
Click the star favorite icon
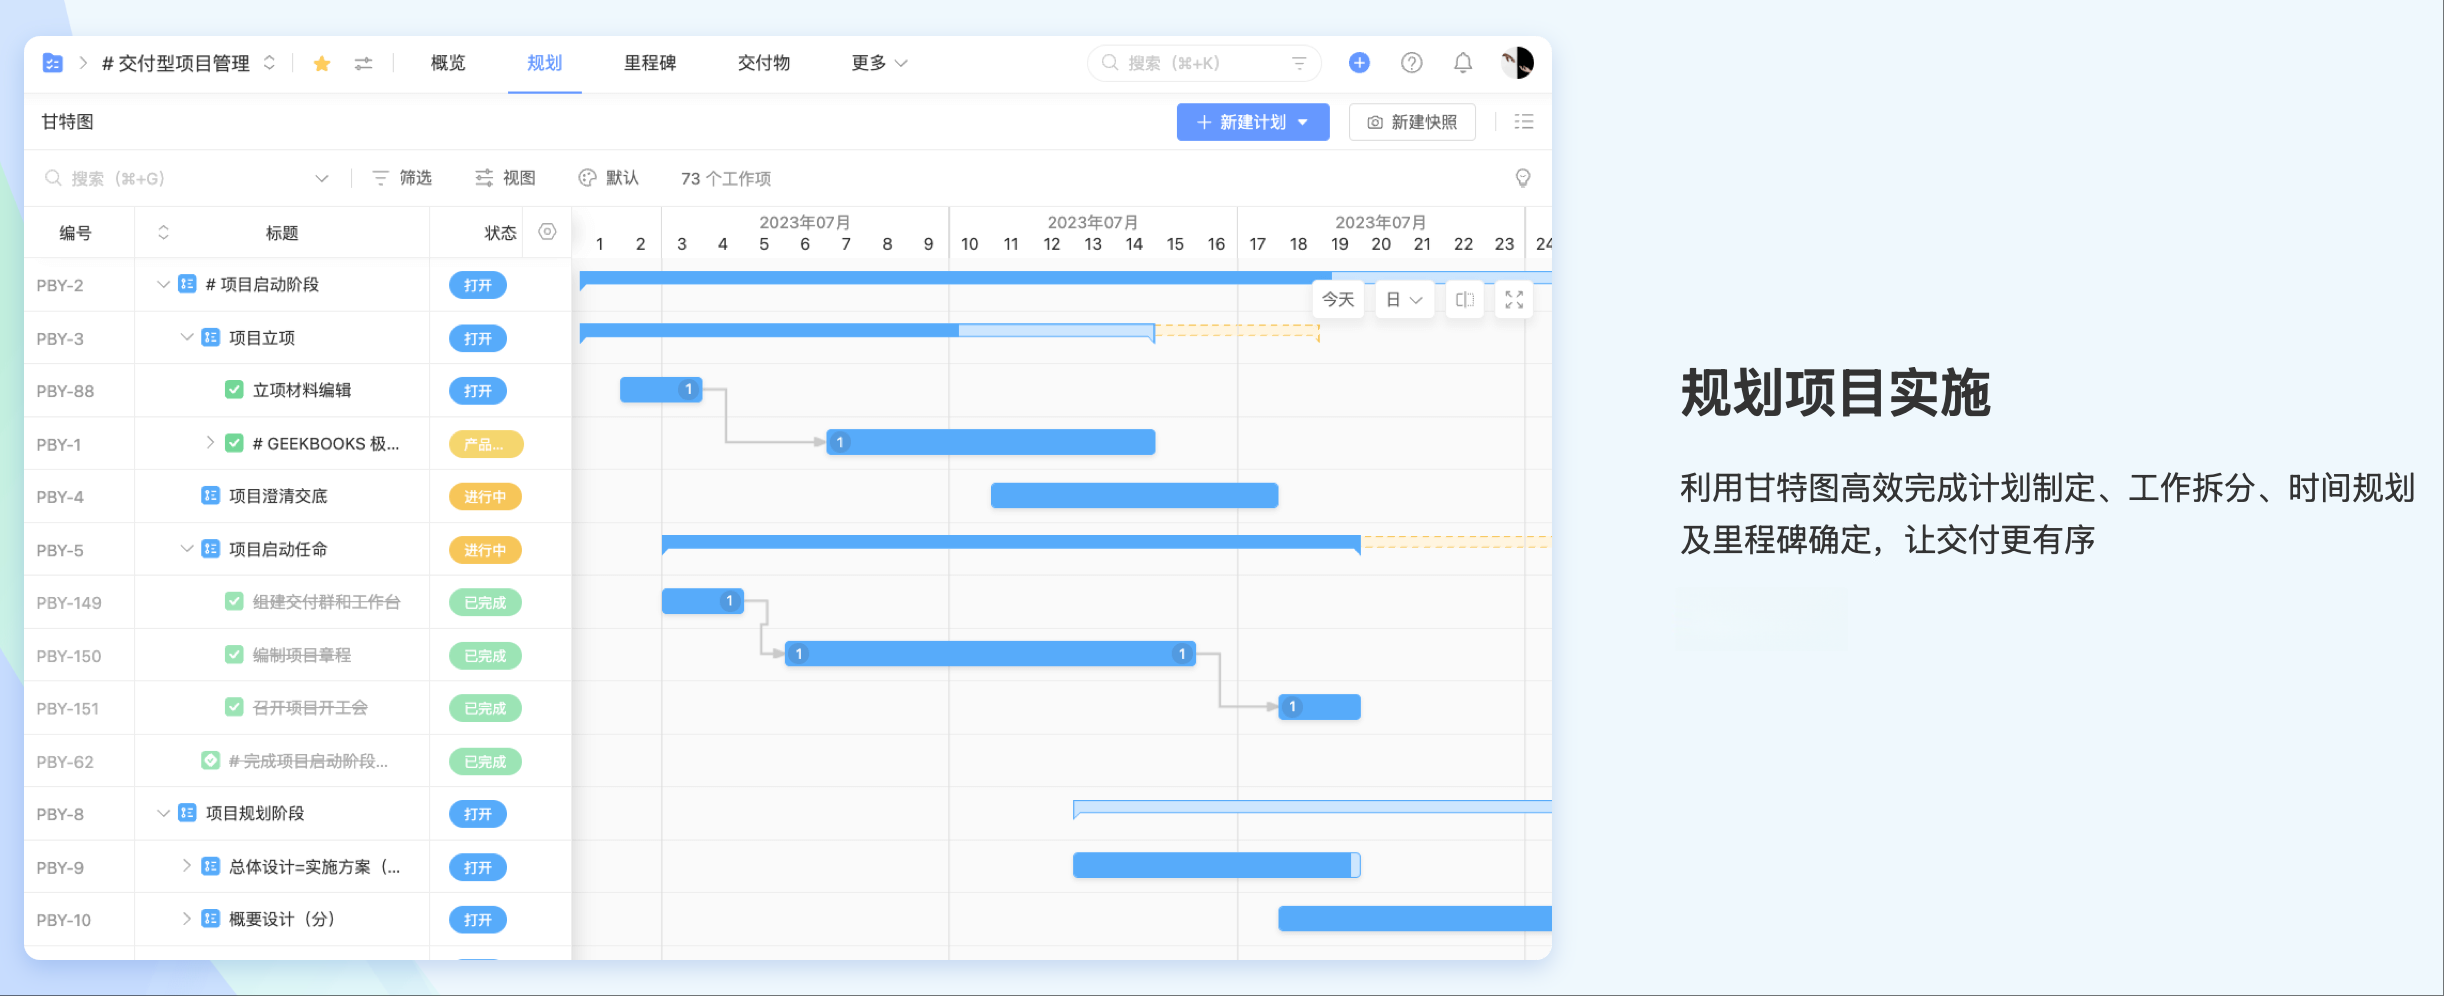tap(322, 64)
